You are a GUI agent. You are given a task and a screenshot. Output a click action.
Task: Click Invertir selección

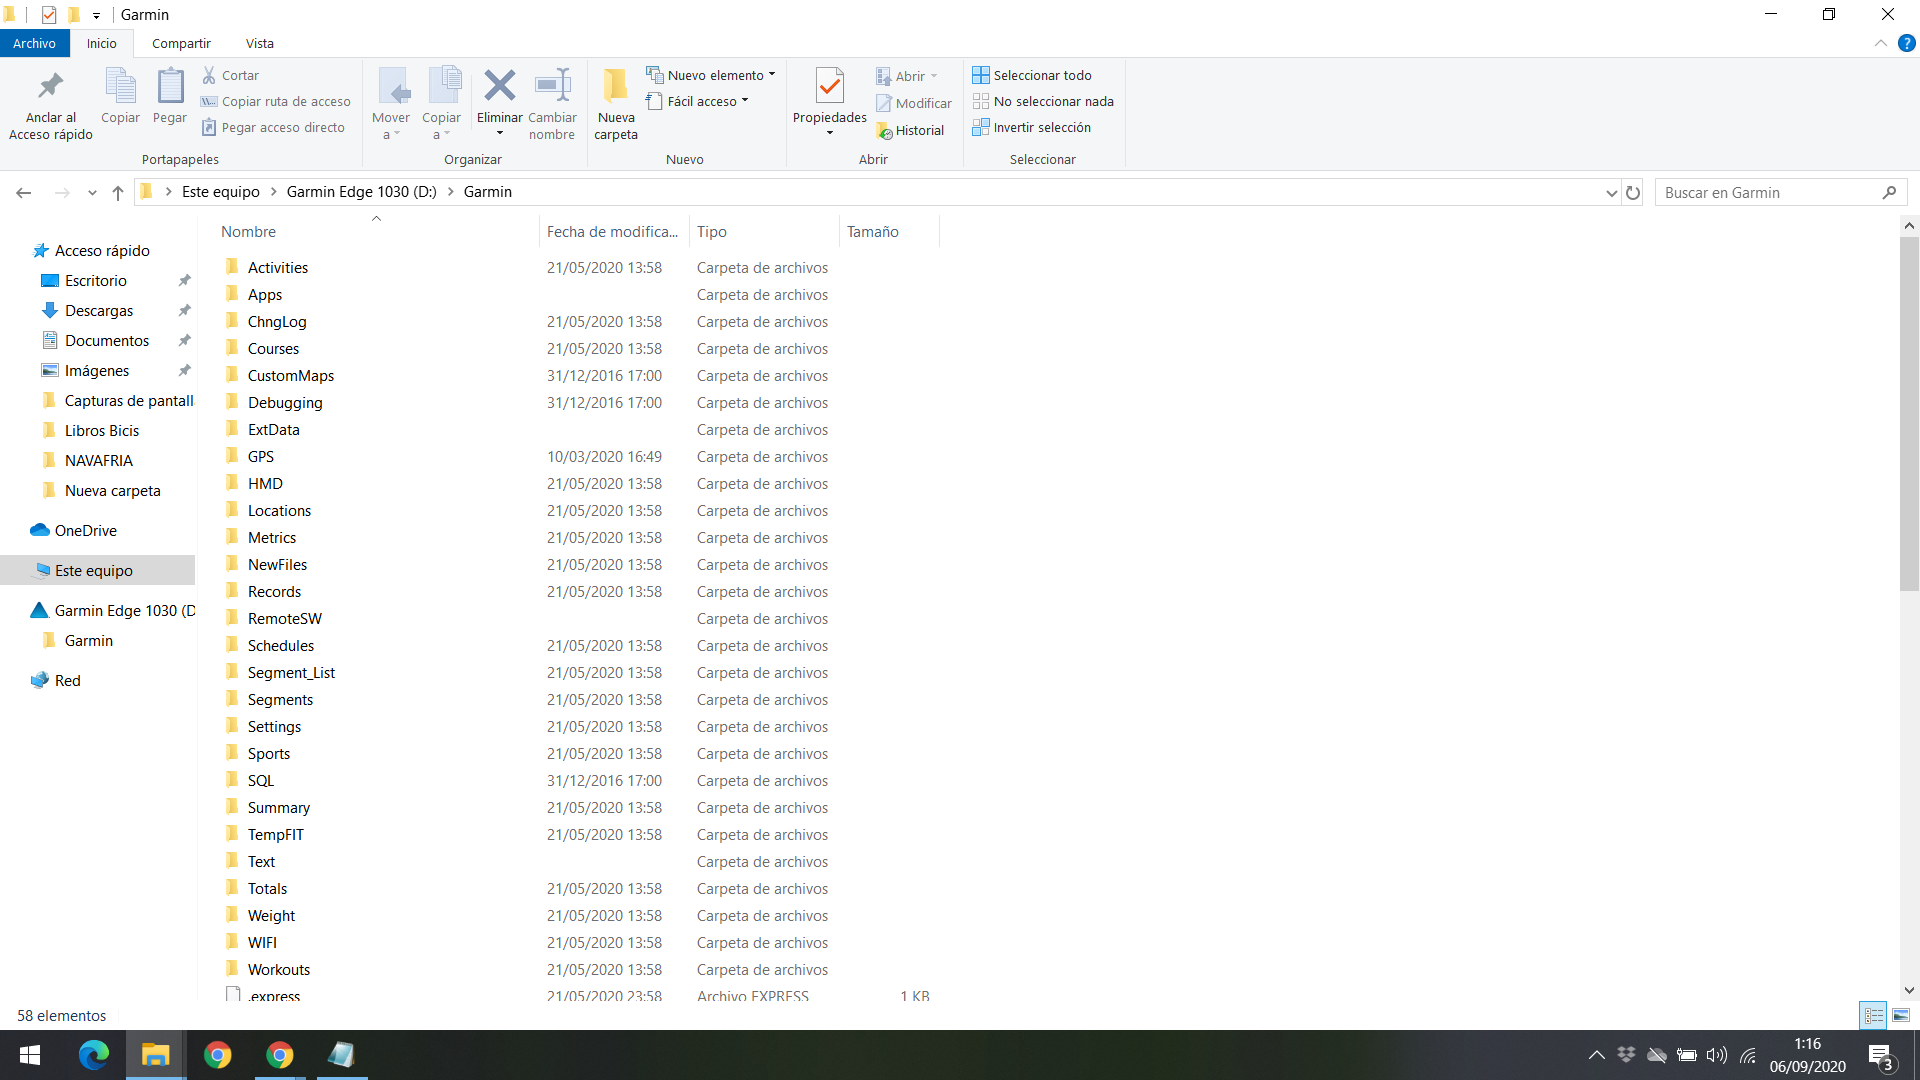tap(1032, 128)
